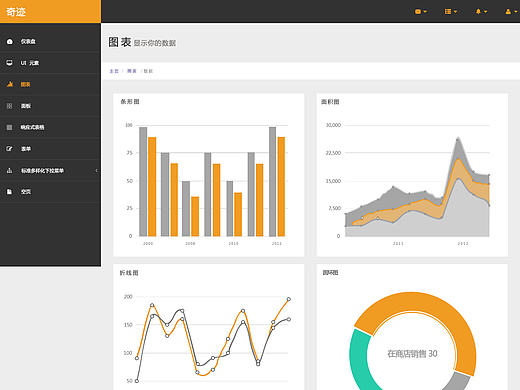
Task: Open the 仪表盘 dashboard home icon
Action: (10, 42)
